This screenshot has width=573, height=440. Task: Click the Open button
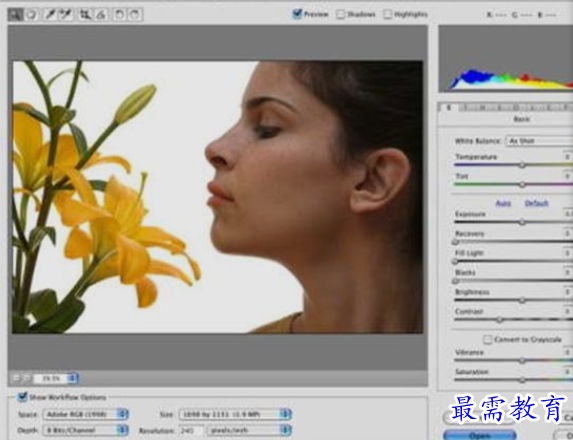click(480, 435)
